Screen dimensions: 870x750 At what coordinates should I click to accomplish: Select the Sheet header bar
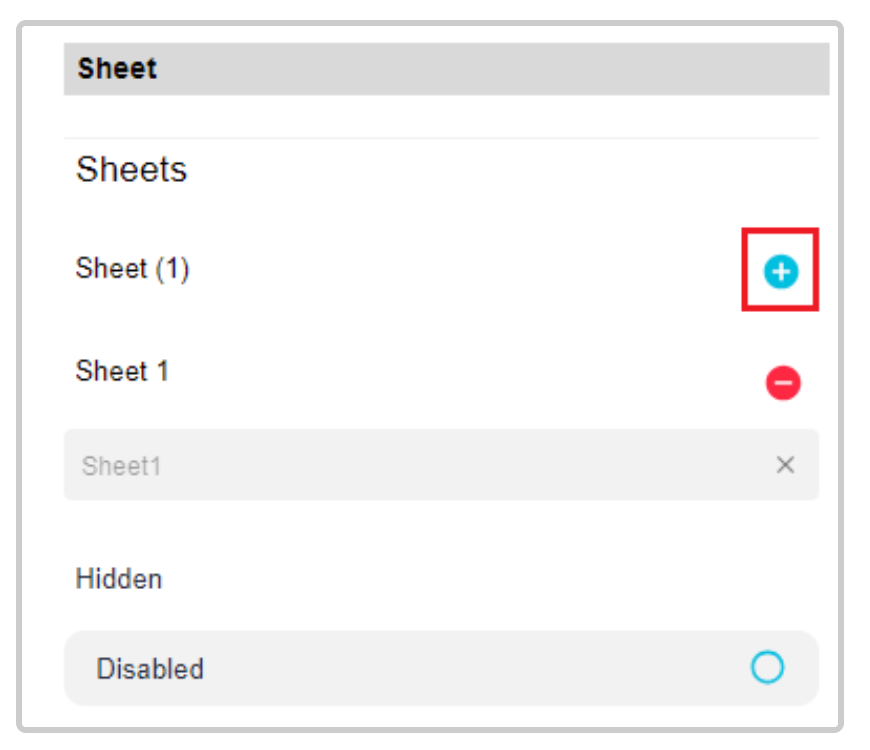[446, 69]
